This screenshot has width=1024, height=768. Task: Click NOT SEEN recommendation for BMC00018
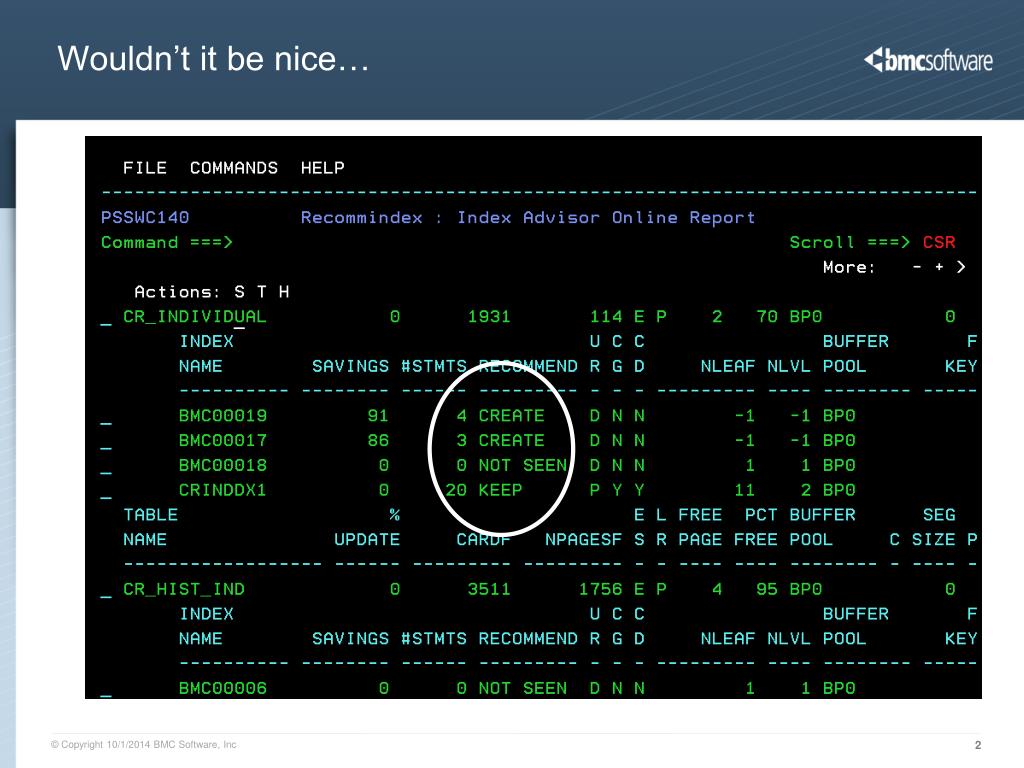tap(522, 465)
